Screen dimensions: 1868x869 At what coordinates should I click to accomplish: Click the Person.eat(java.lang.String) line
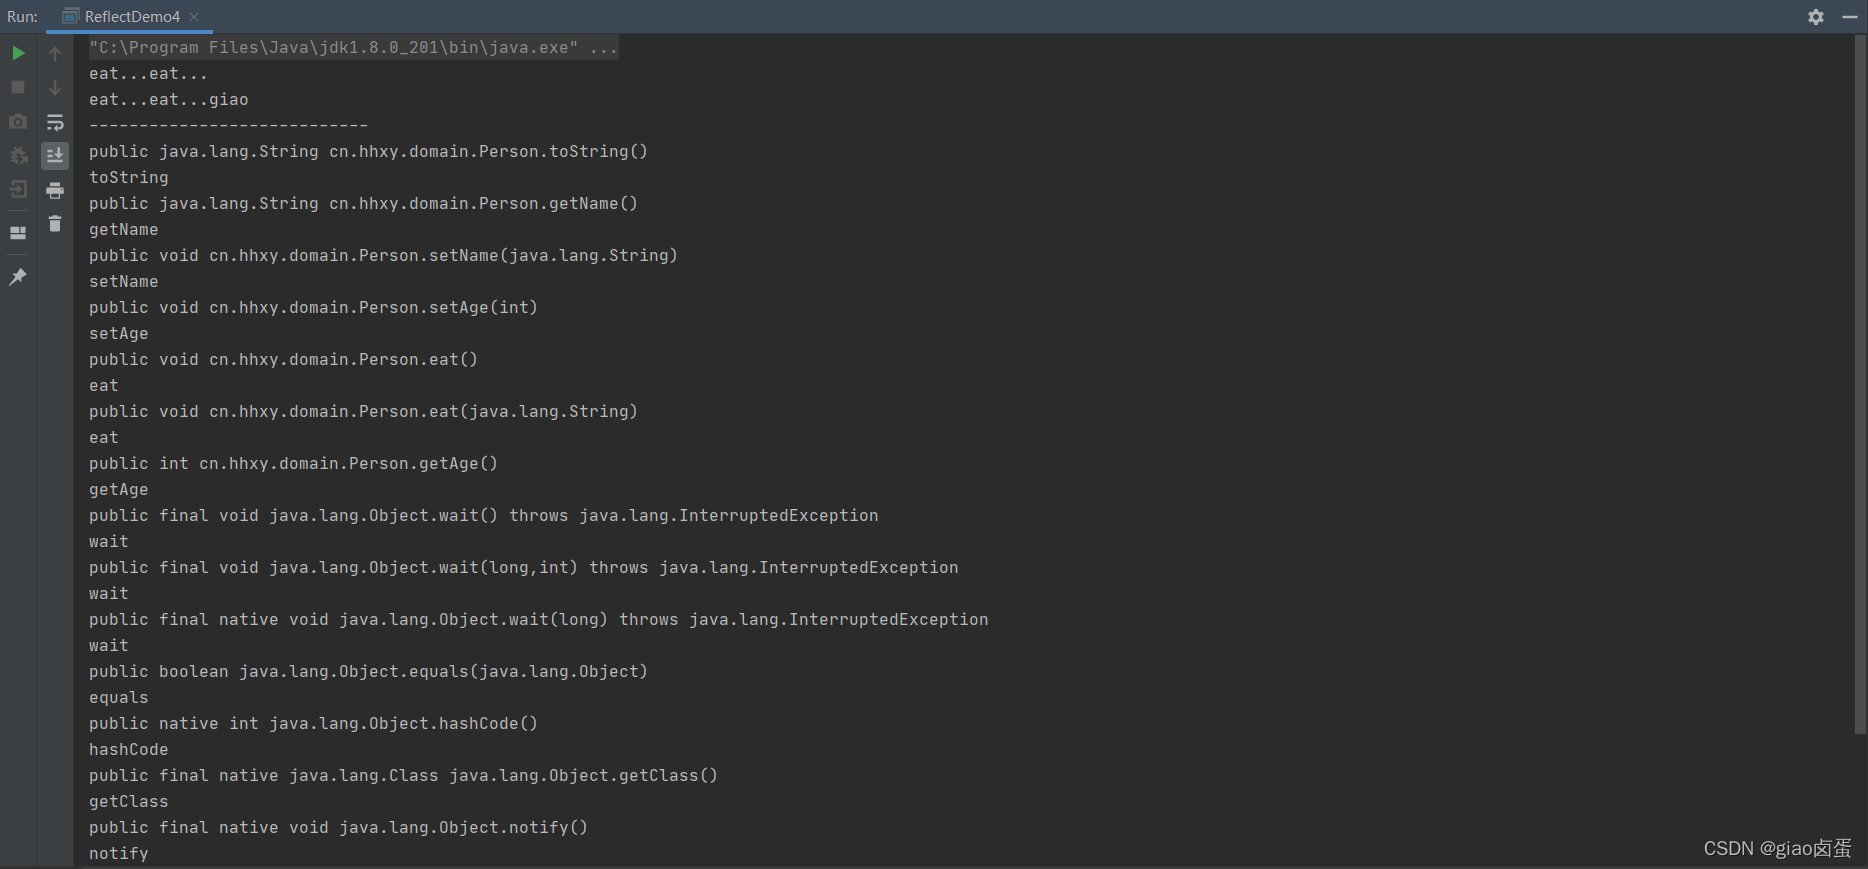pyautogui.click(x=363, y=411)
